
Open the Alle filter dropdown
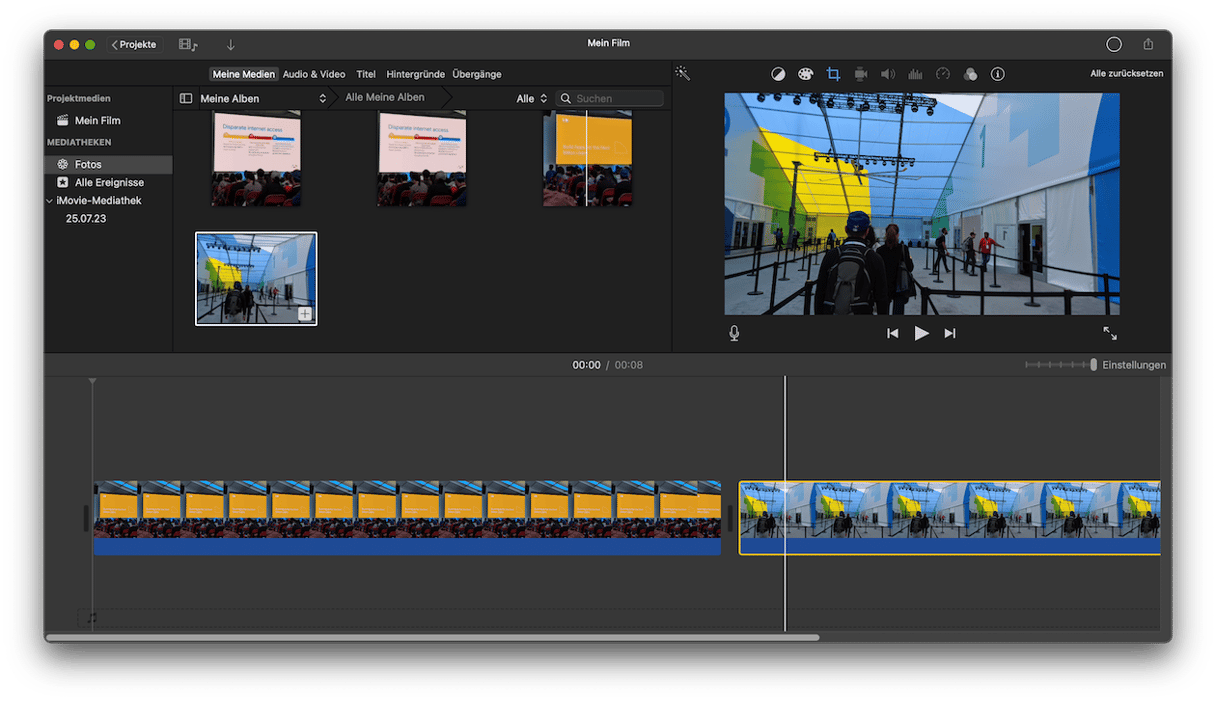531,99
